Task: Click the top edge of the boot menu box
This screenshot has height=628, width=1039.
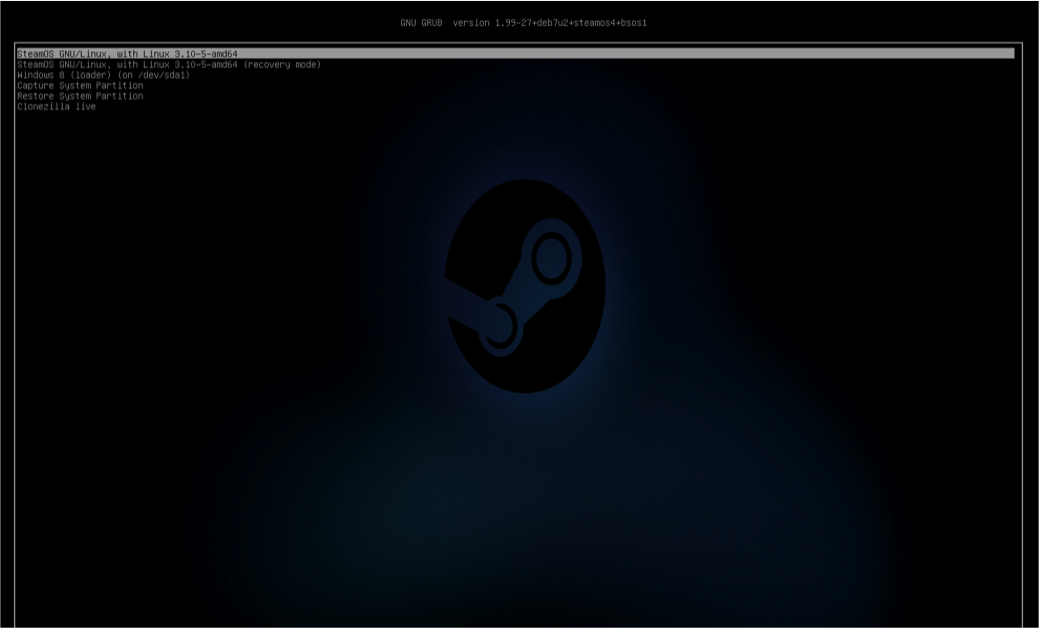Action: pos(500,45)
